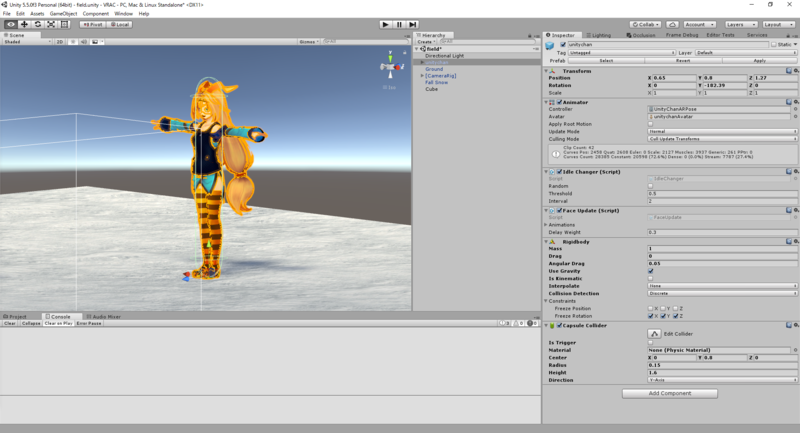Enable the Is Kinematic checkbox
Viewport: 800px width, 433px height.
pos(651,278)
